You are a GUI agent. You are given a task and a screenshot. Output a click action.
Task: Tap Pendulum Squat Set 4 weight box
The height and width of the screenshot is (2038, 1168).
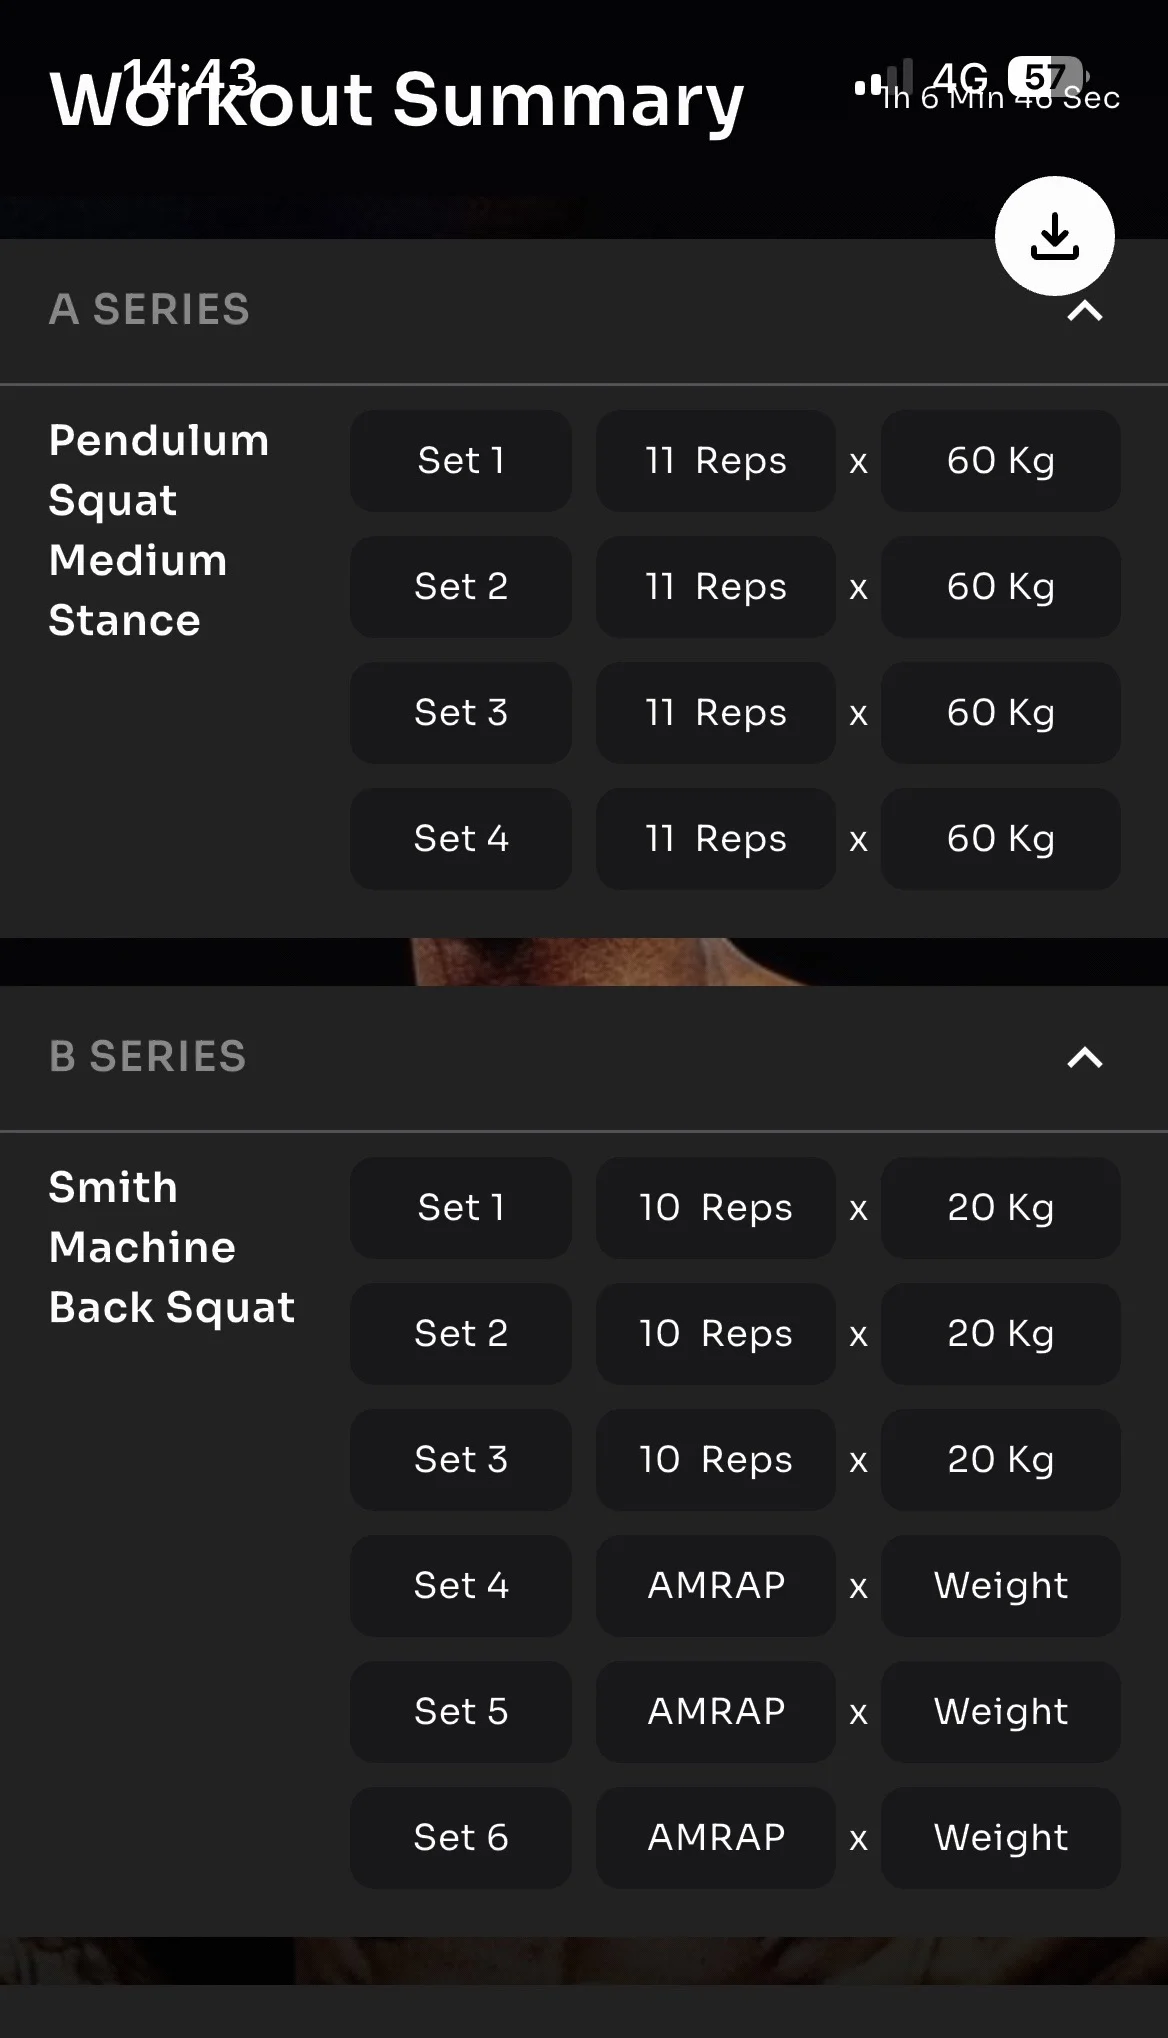click(x=1000, y=839)
